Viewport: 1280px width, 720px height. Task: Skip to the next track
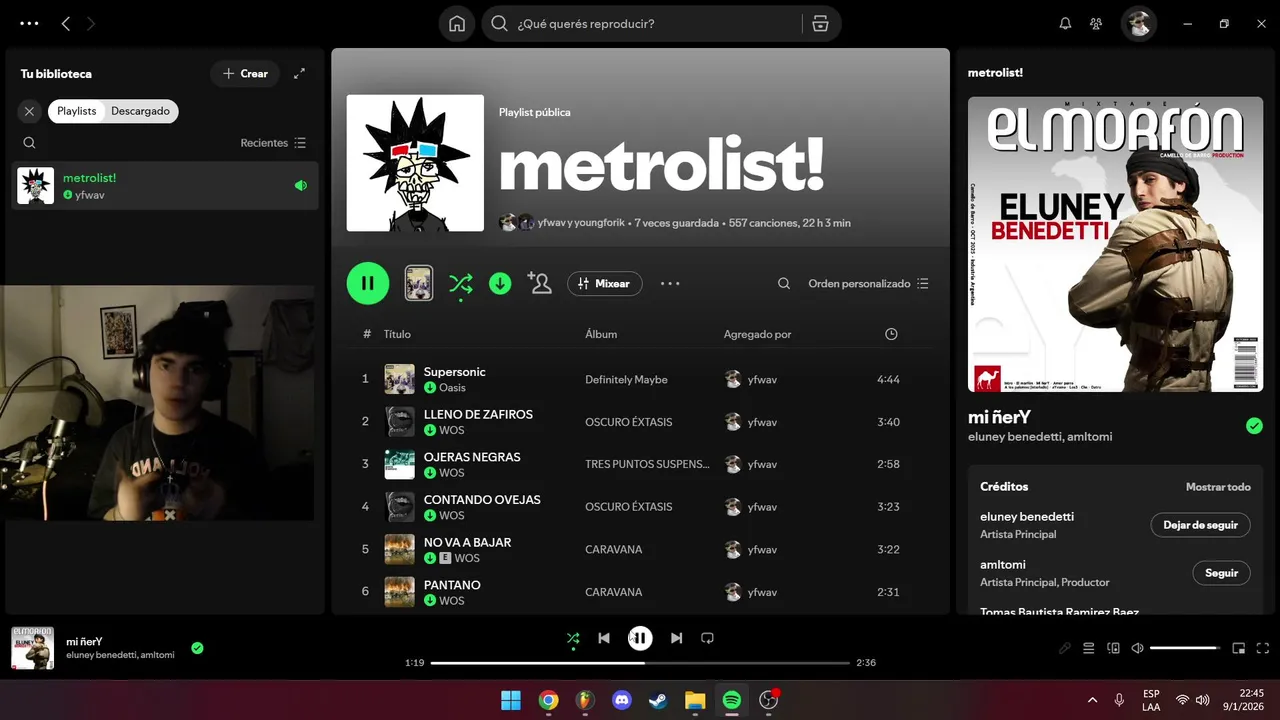(x=676, y=638)
